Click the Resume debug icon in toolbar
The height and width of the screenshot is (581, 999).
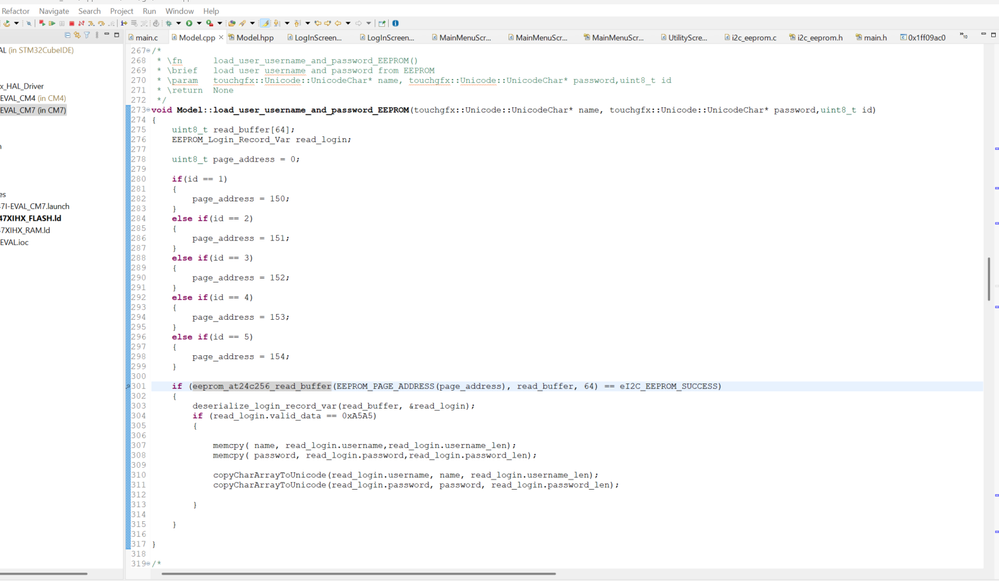[51, 23]
